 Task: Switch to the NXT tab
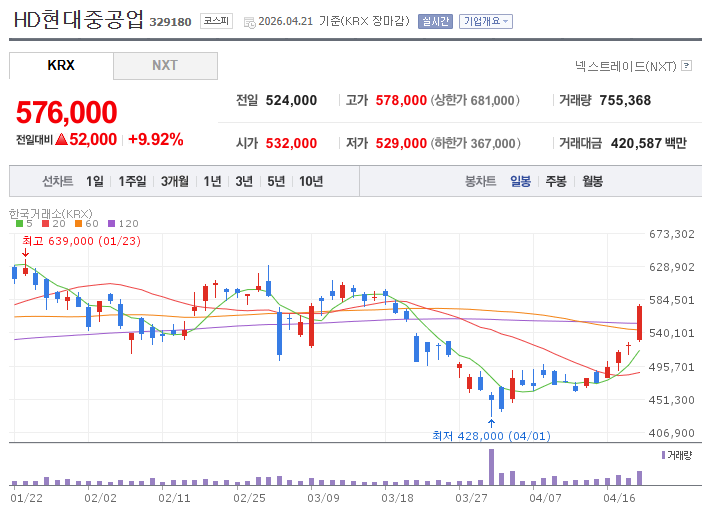[165, 65]
